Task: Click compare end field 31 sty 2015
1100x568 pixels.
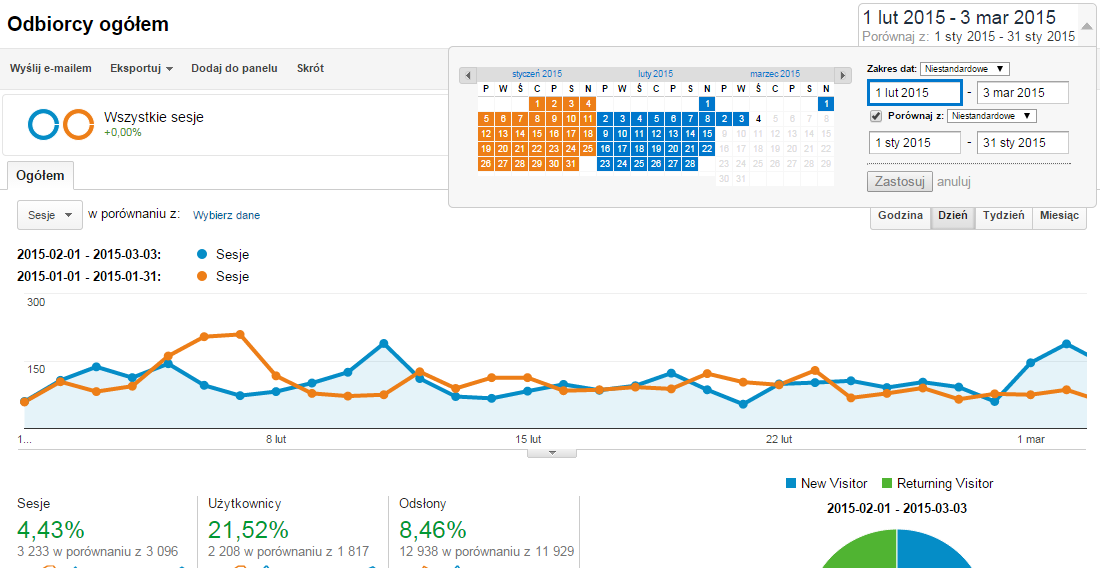Action: tap(1023, 142)
